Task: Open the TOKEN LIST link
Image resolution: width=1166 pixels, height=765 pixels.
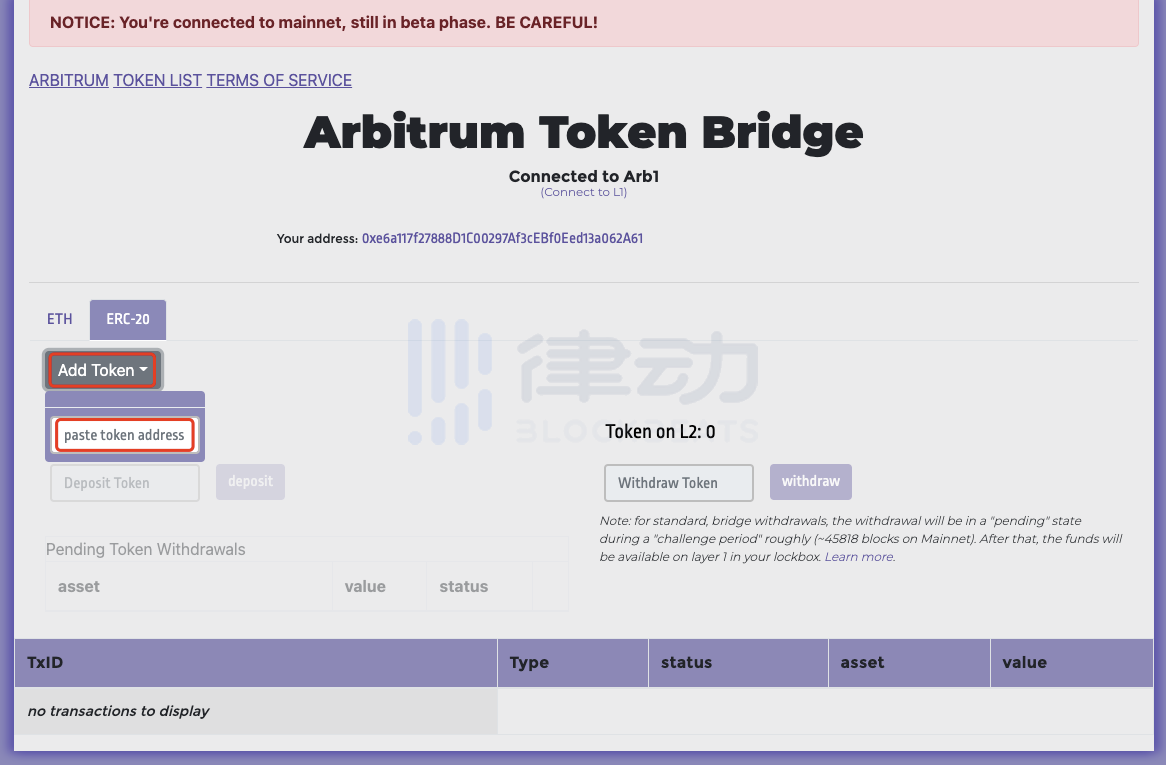Action: click(157, 80)
